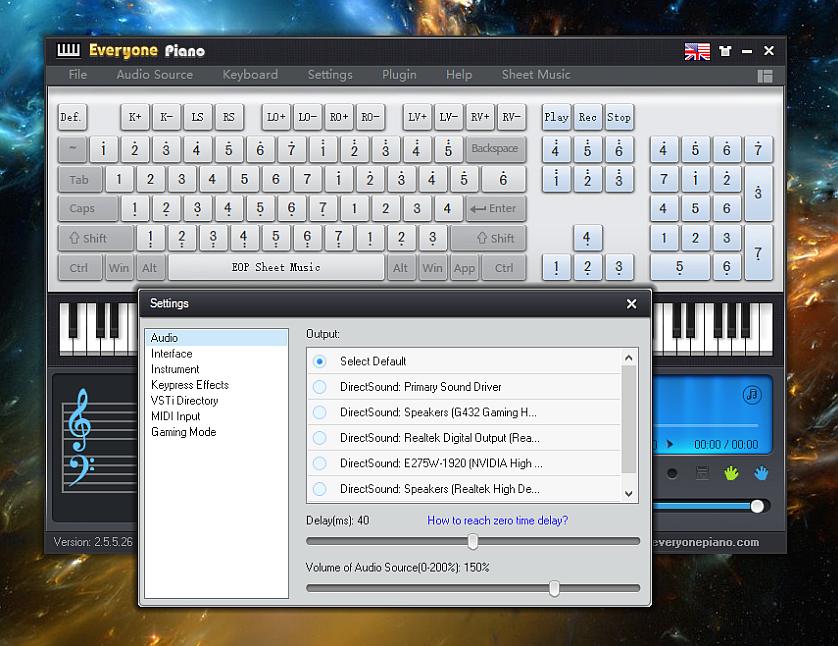This screenshot has height=646, width=838.
Task: Click the Caps key on virtual keyboard
Action: point(88,208)
